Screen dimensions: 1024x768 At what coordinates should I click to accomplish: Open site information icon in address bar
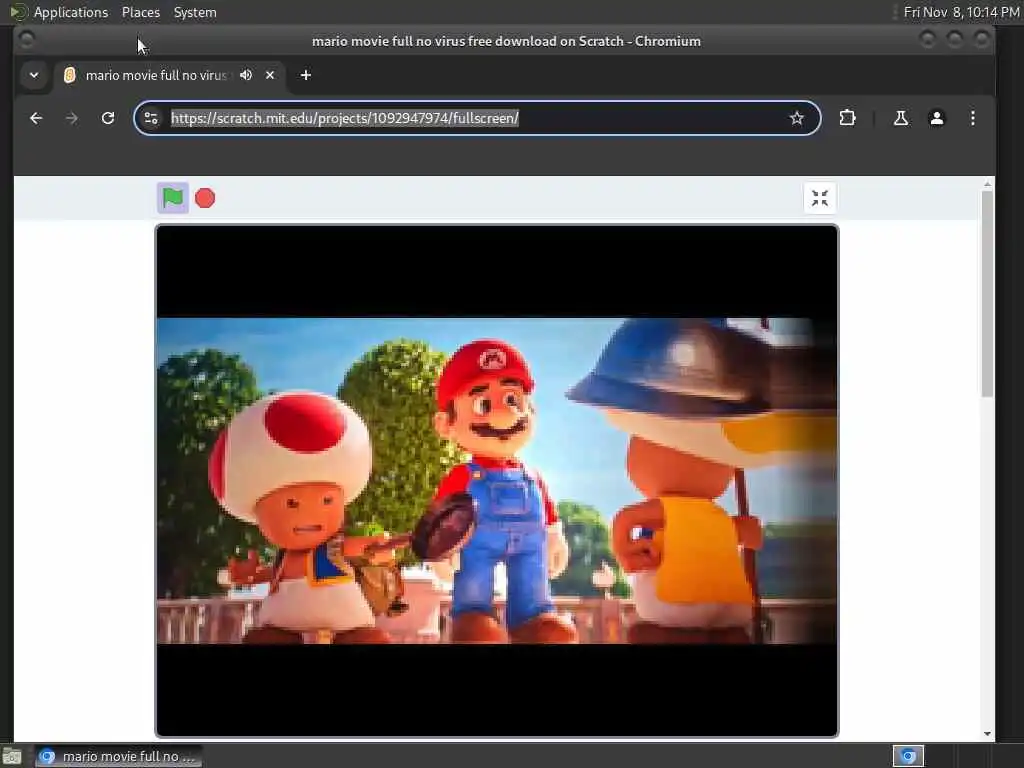151,118
